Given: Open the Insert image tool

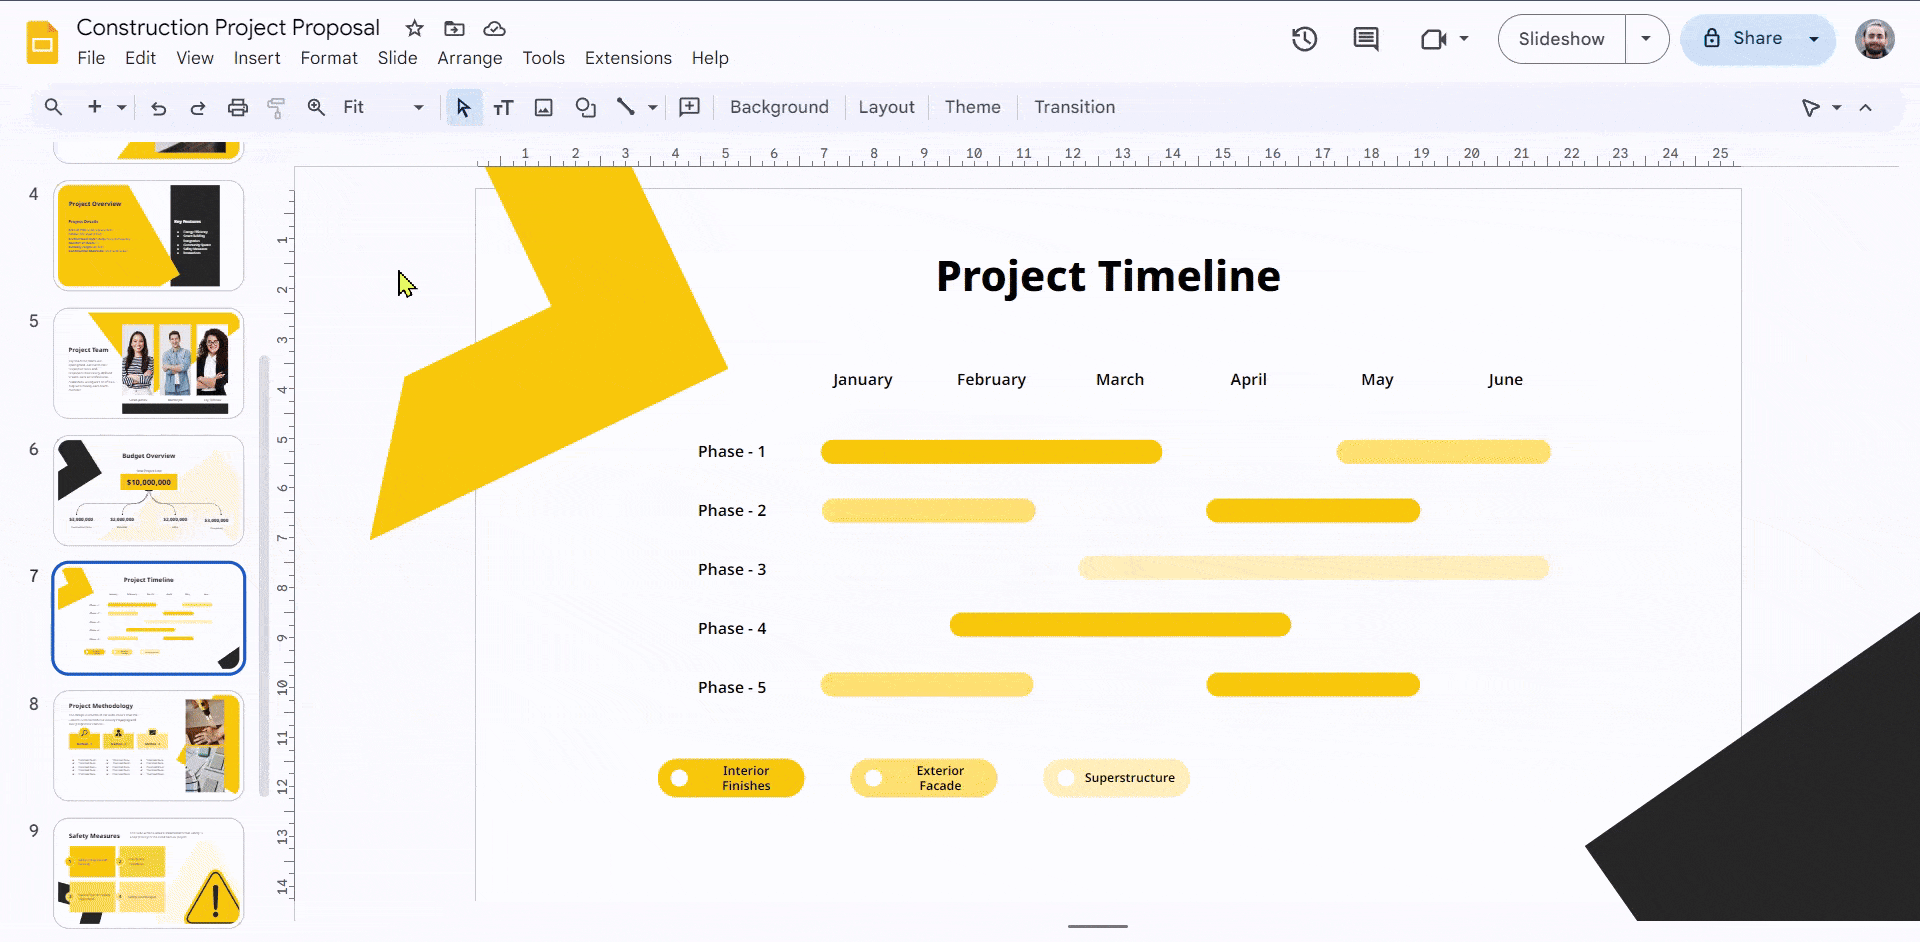Looking at the screenshot, I should pyautogui.click(x=543, y=107).
